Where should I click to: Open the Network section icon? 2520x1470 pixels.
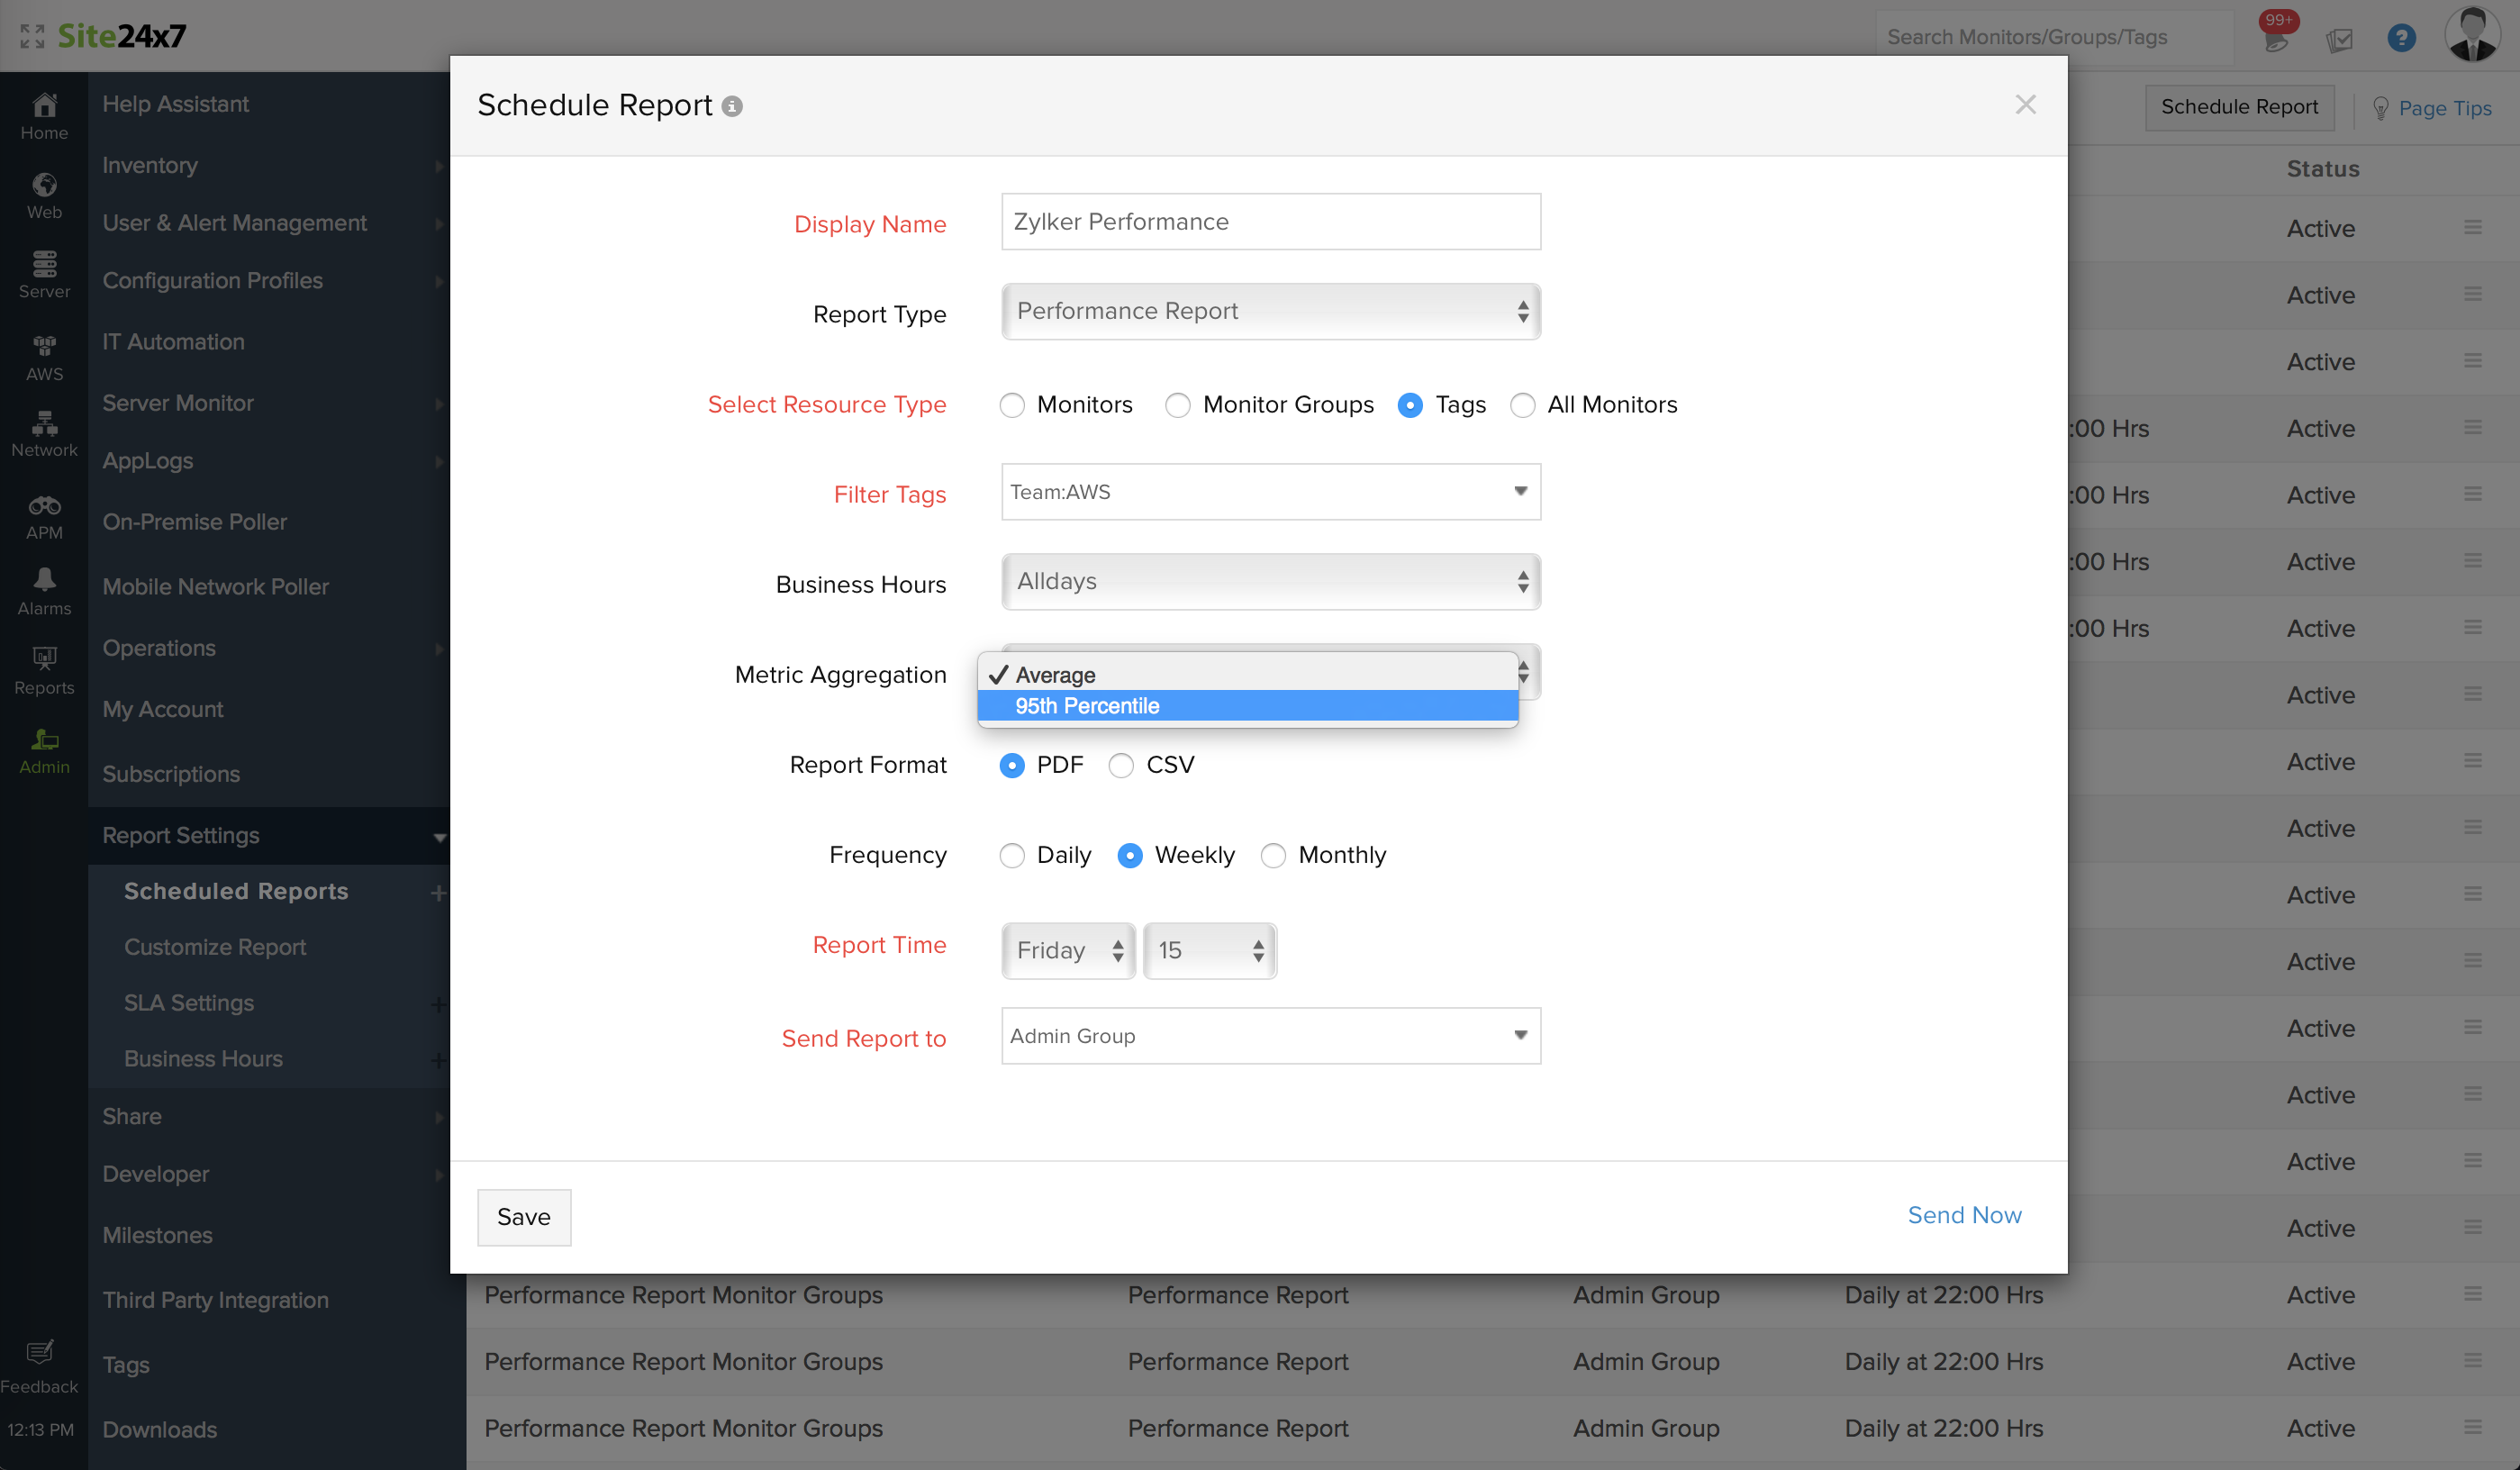[x=44, y=434]
